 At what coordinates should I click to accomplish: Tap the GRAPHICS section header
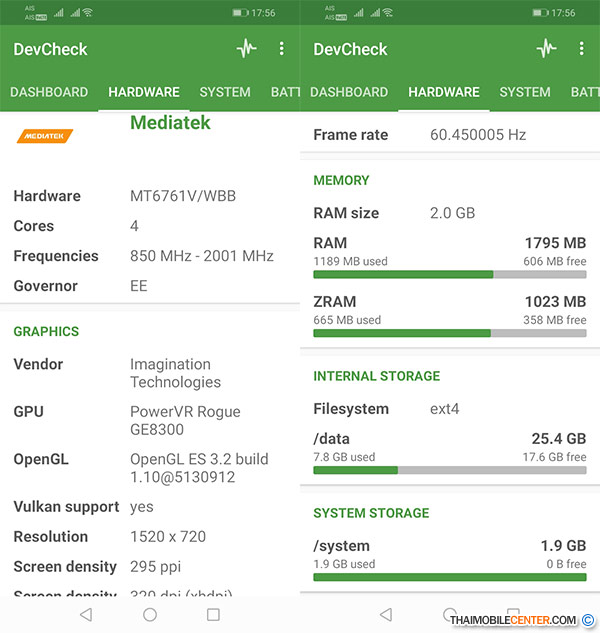(46, 331)
